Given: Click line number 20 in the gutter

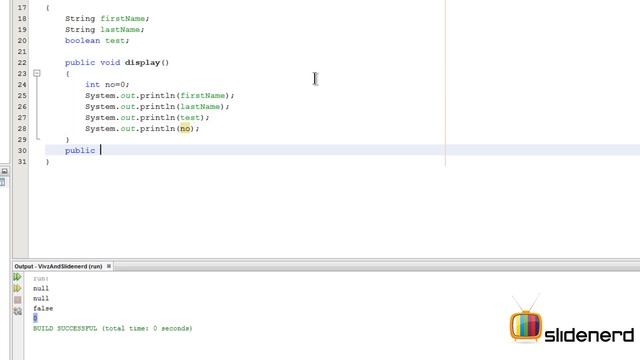Looking at the screenshot, I should [x=22, y=41].
